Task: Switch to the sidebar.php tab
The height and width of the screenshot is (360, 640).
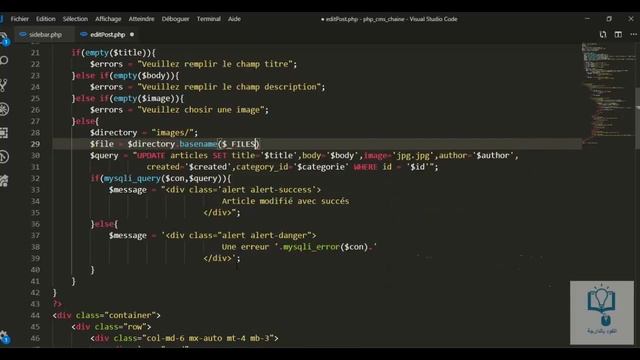Action: point(44,35)
